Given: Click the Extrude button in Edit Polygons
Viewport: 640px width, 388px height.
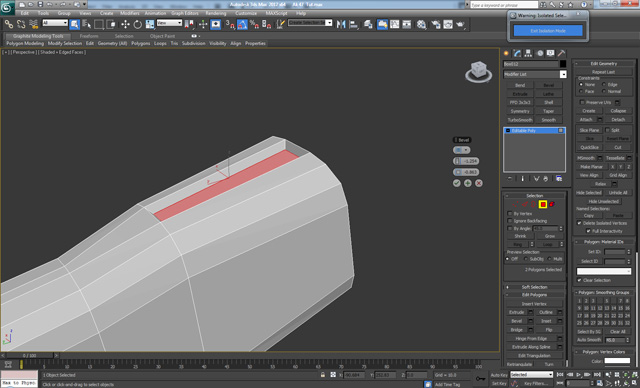Looking at the screenshot, I should click(516, 312).
